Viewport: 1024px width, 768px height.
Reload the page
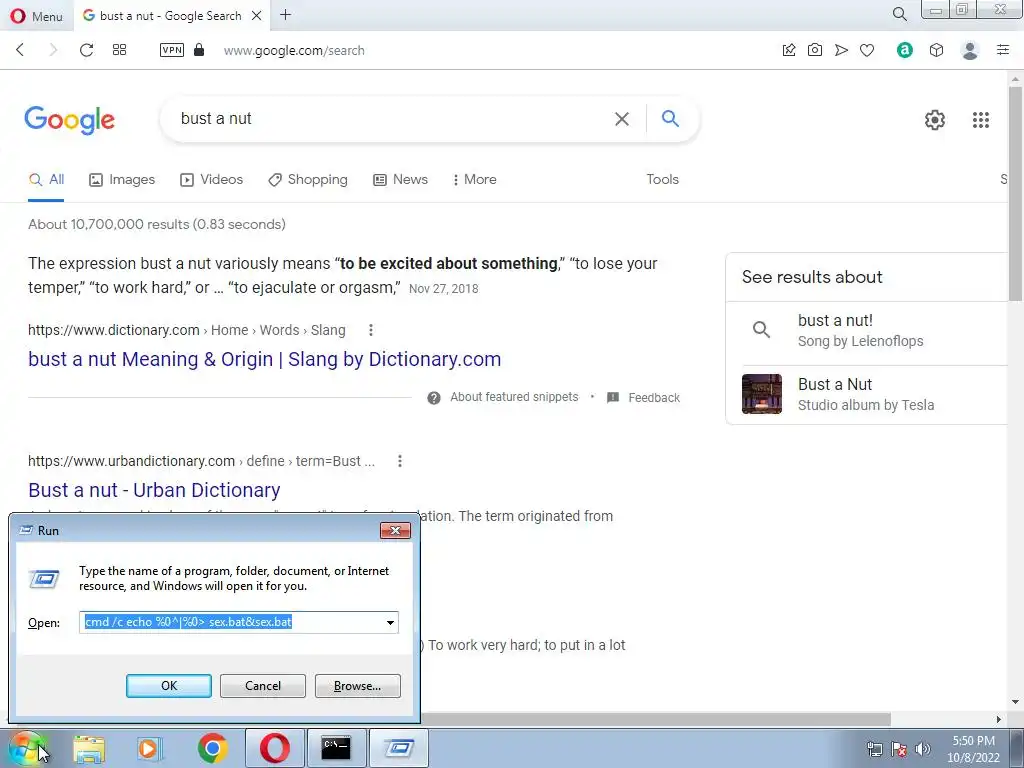tap(86, 50)
